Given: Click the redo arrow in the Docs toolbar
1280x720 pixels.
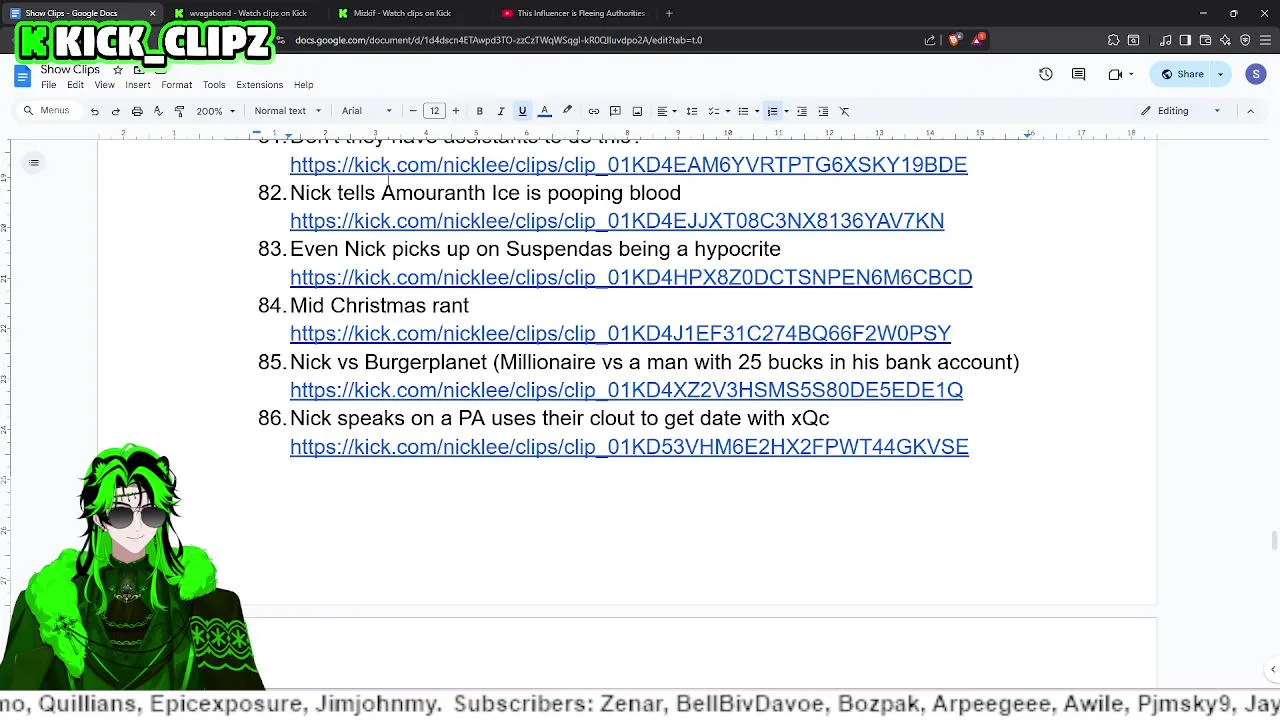Looking at the screenshot, I should [115, 111].
